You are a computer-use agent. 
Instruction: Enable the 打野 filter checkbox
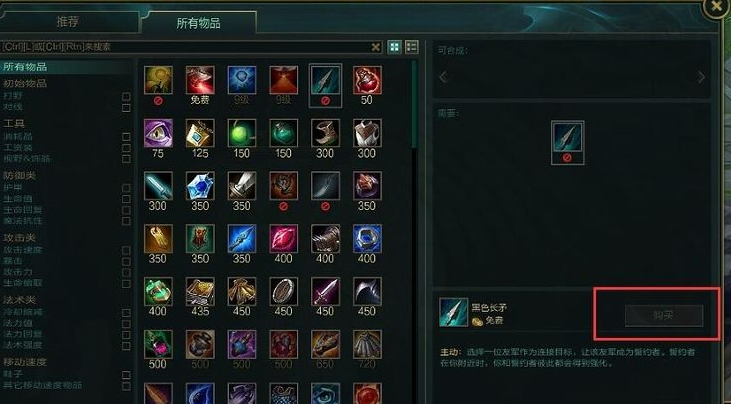[126, 96]
